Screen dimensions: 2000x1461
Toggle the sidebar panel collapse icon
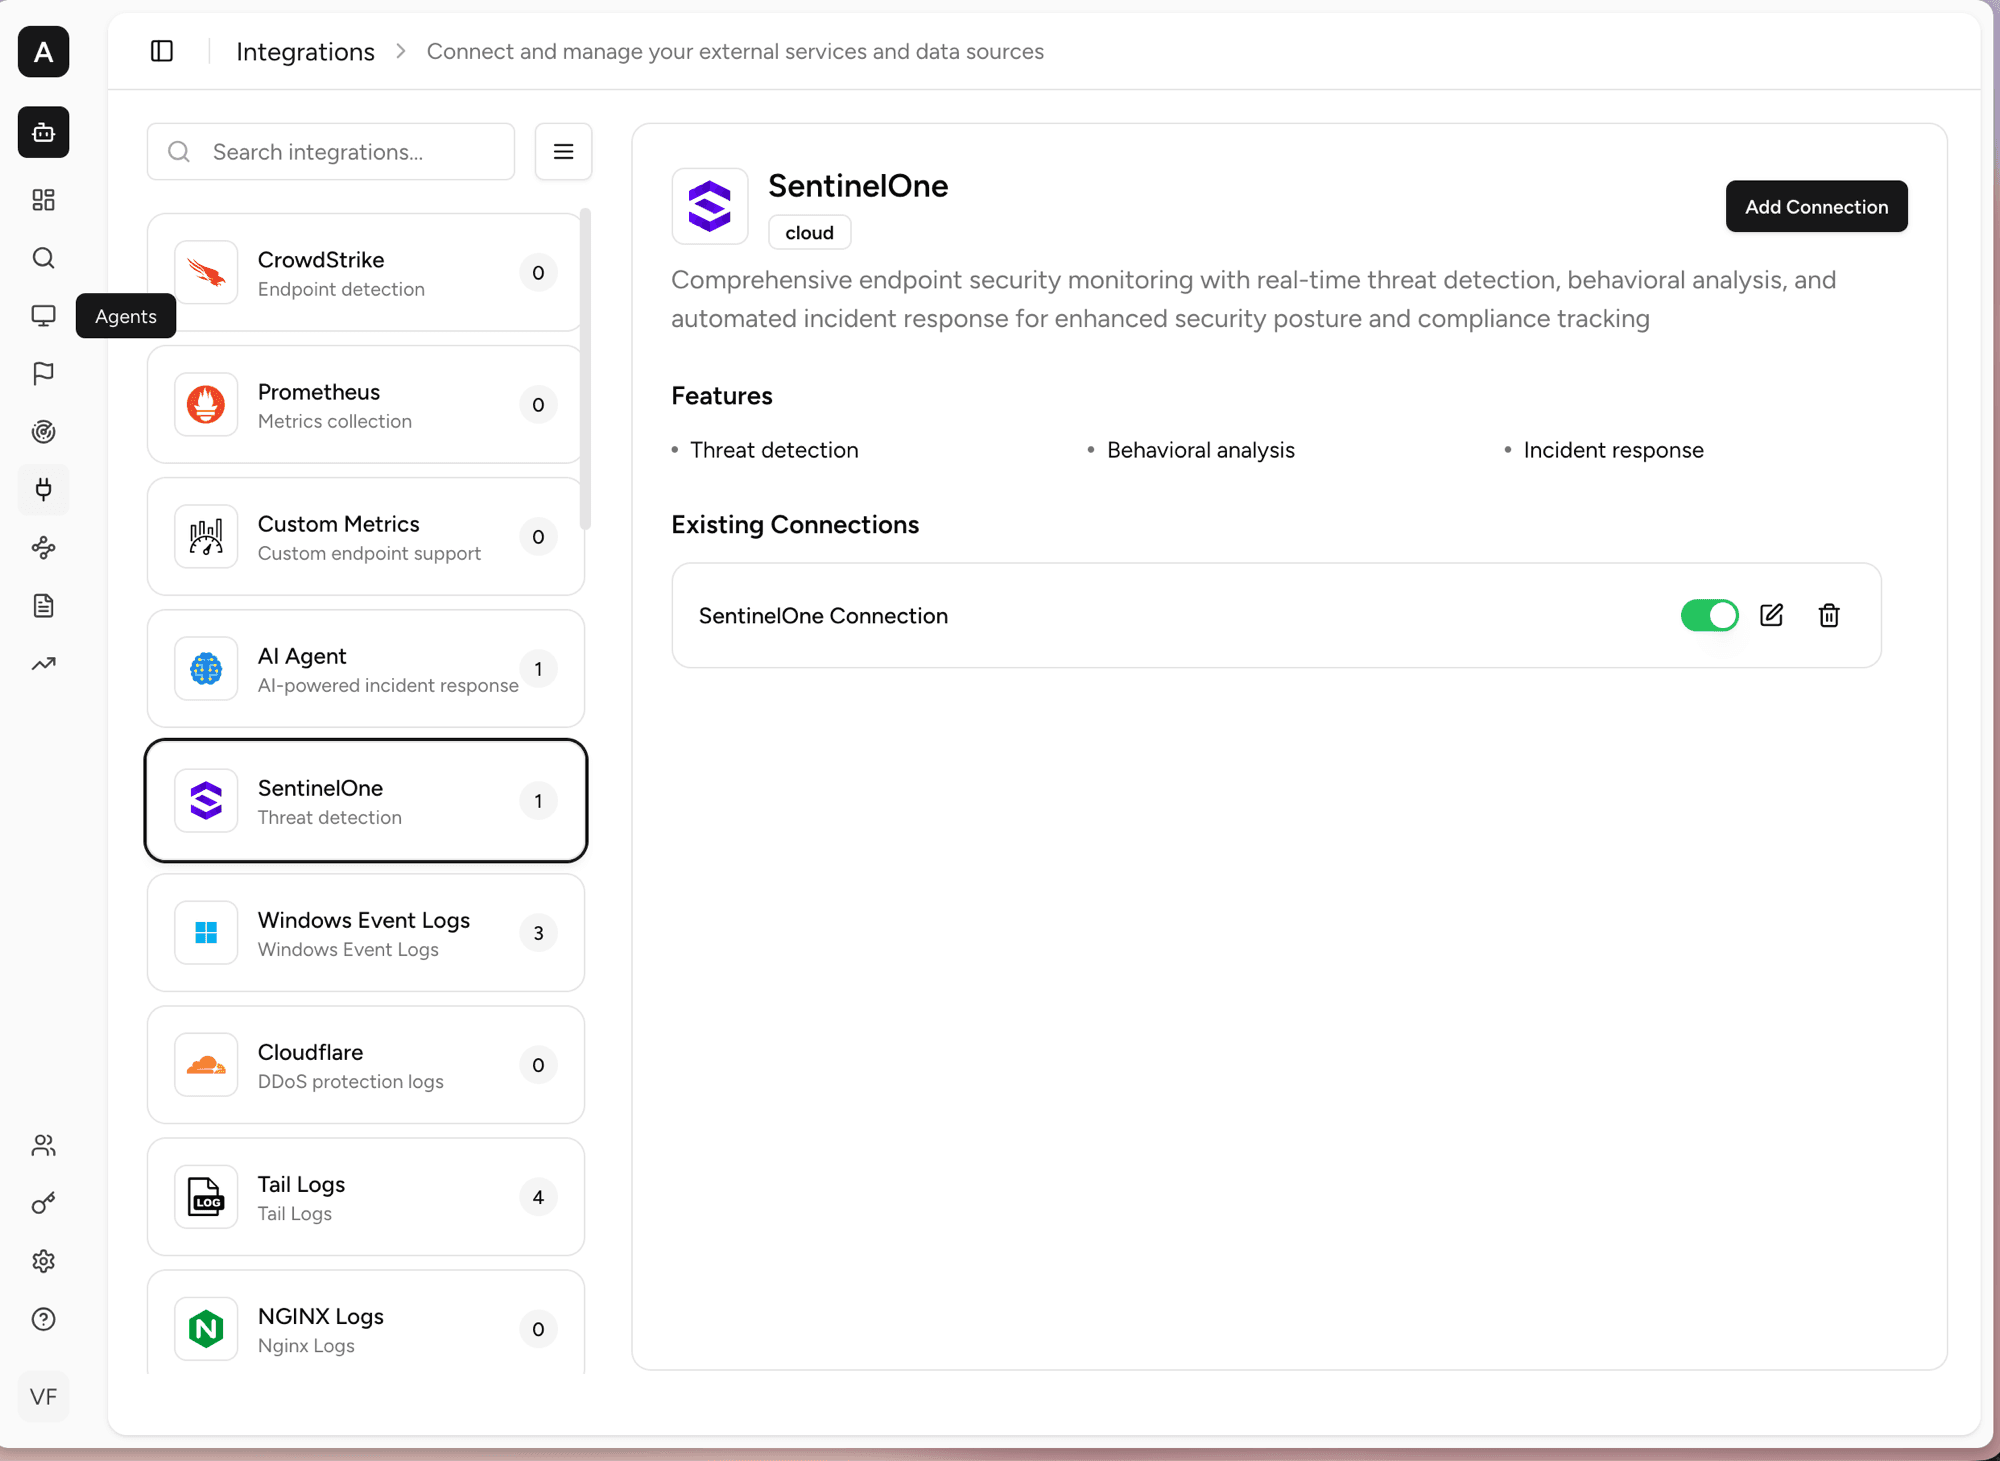[162, 51]
